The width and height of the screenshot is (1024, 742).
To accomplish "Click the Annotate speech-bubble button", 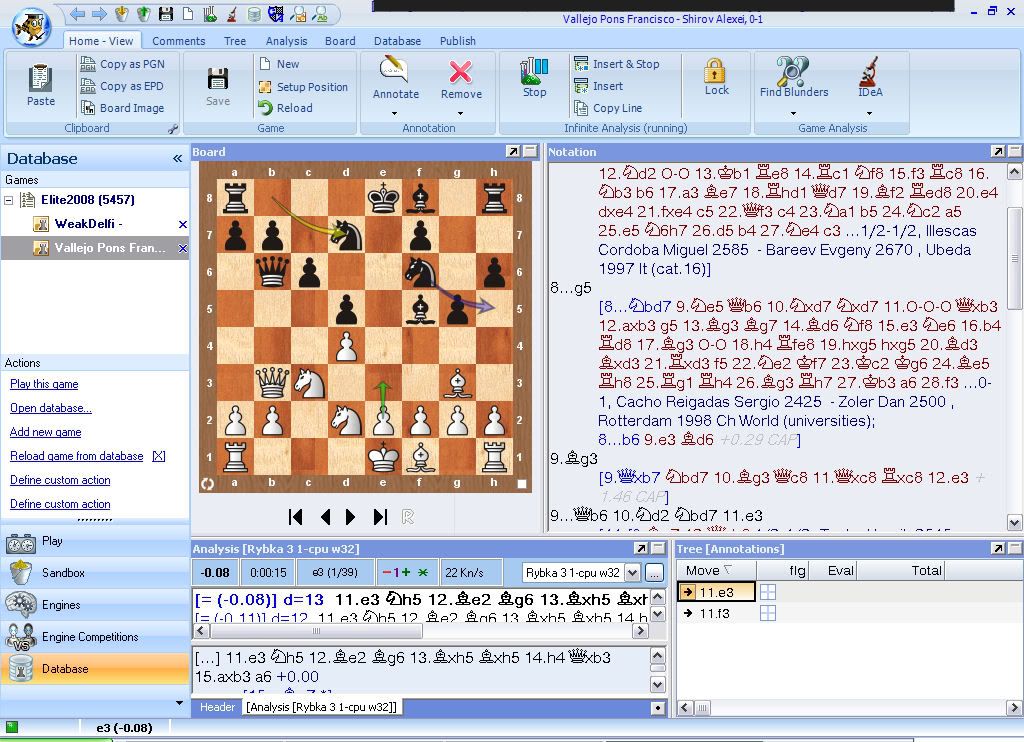I will [x=395, y=78].
